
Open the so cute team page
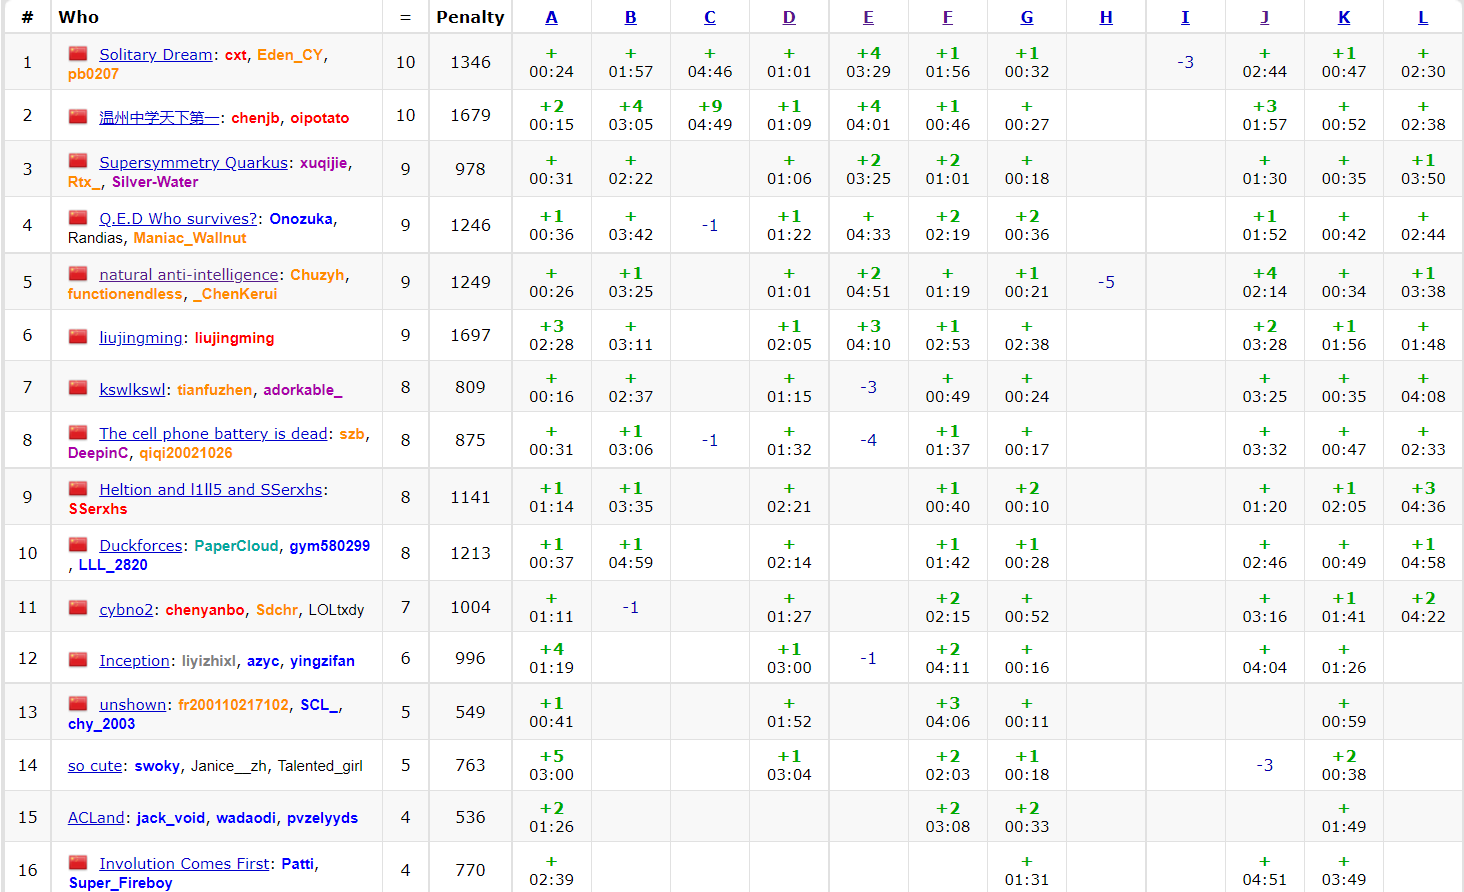tap(95, 766)
